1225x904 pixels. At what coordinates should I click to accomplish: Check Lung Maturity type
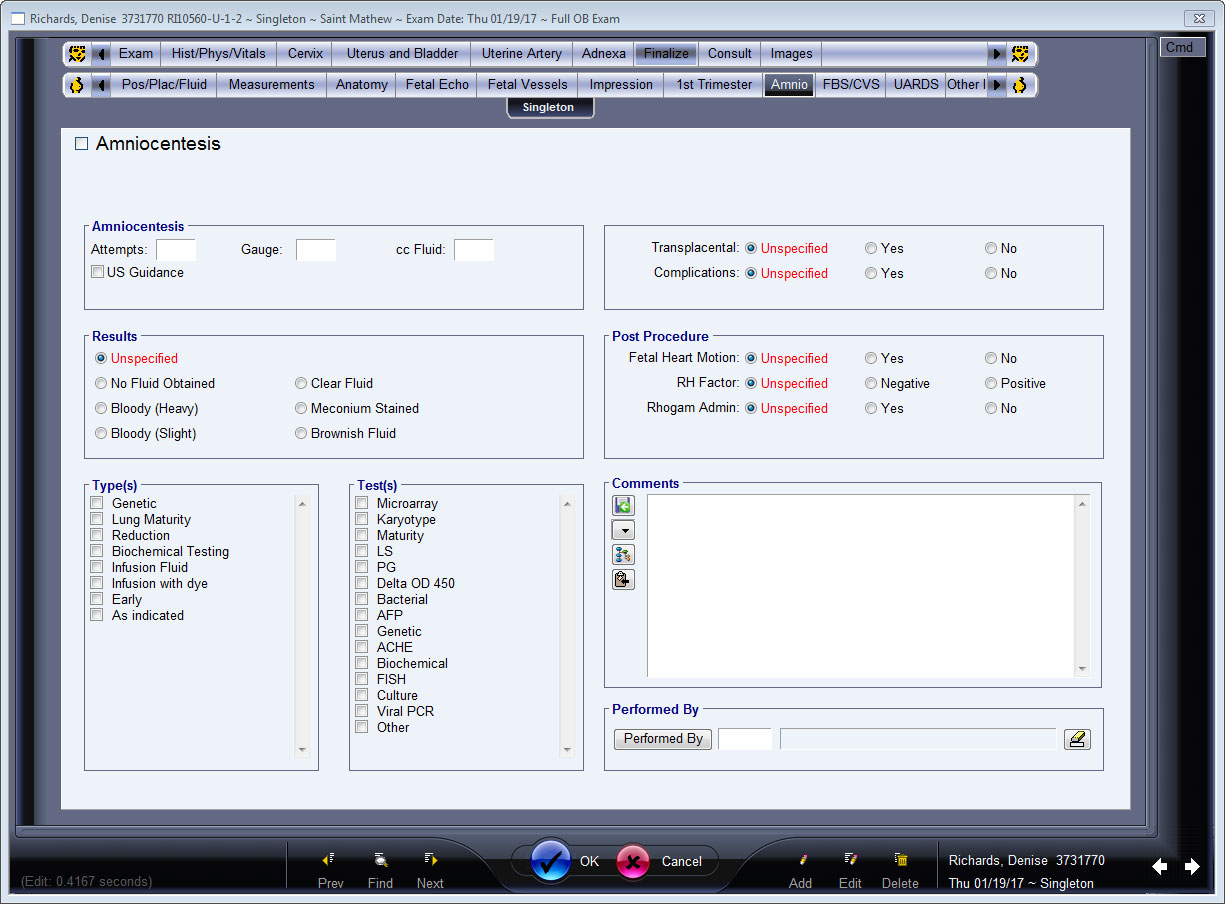97,519
